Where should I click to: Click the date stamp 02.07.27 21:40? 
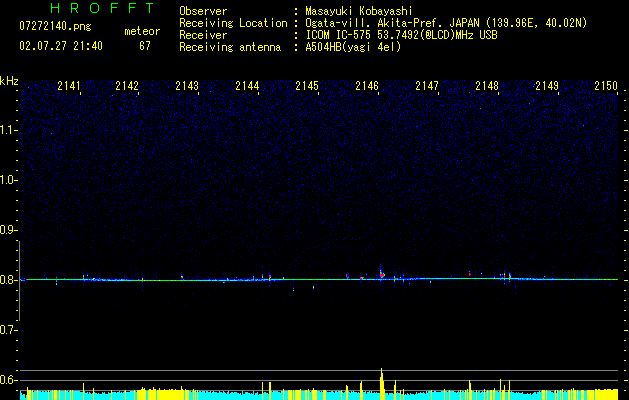pyautogui.click(x=61, y=46)
